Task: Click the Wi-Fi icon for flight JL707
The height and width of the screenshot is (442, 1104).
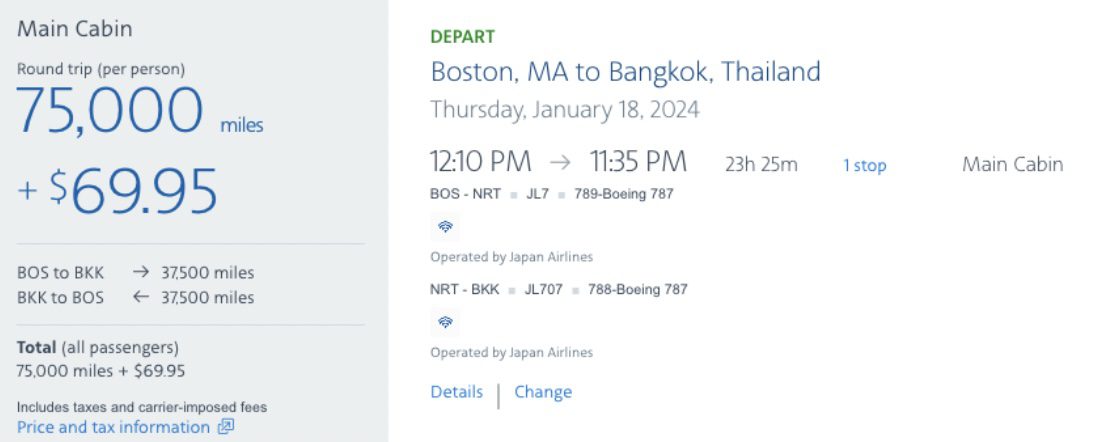Action: coord(445,322)
